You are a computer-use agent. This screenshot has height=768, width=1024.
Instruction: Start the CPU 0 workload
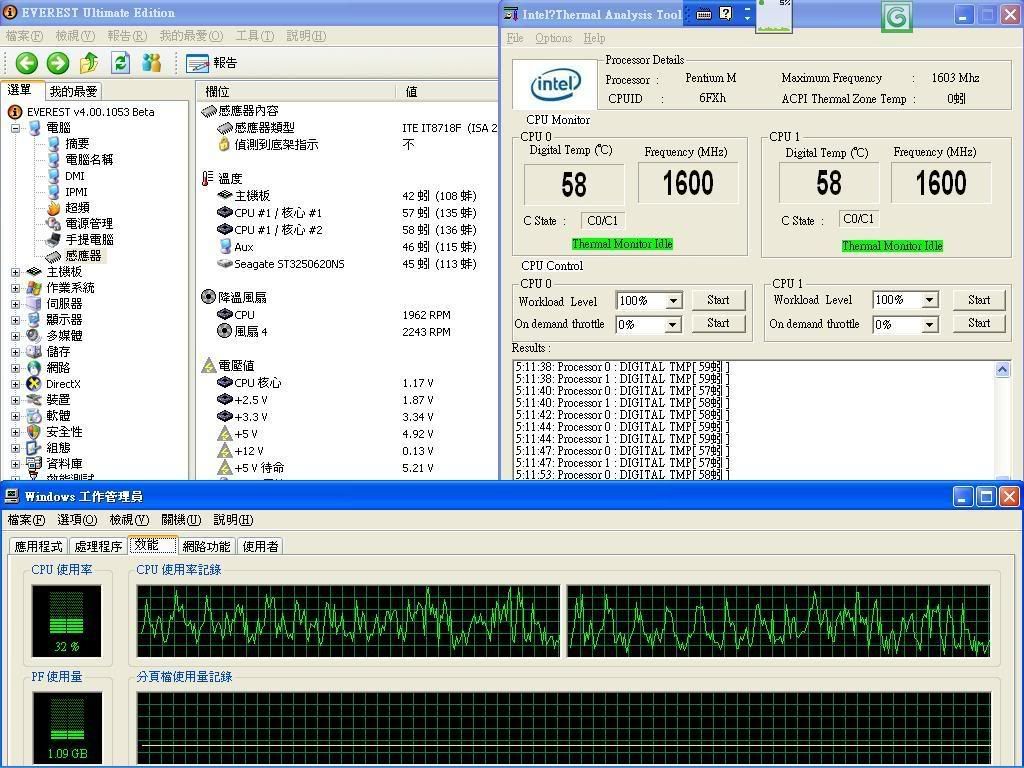click(x=718, y=300)
